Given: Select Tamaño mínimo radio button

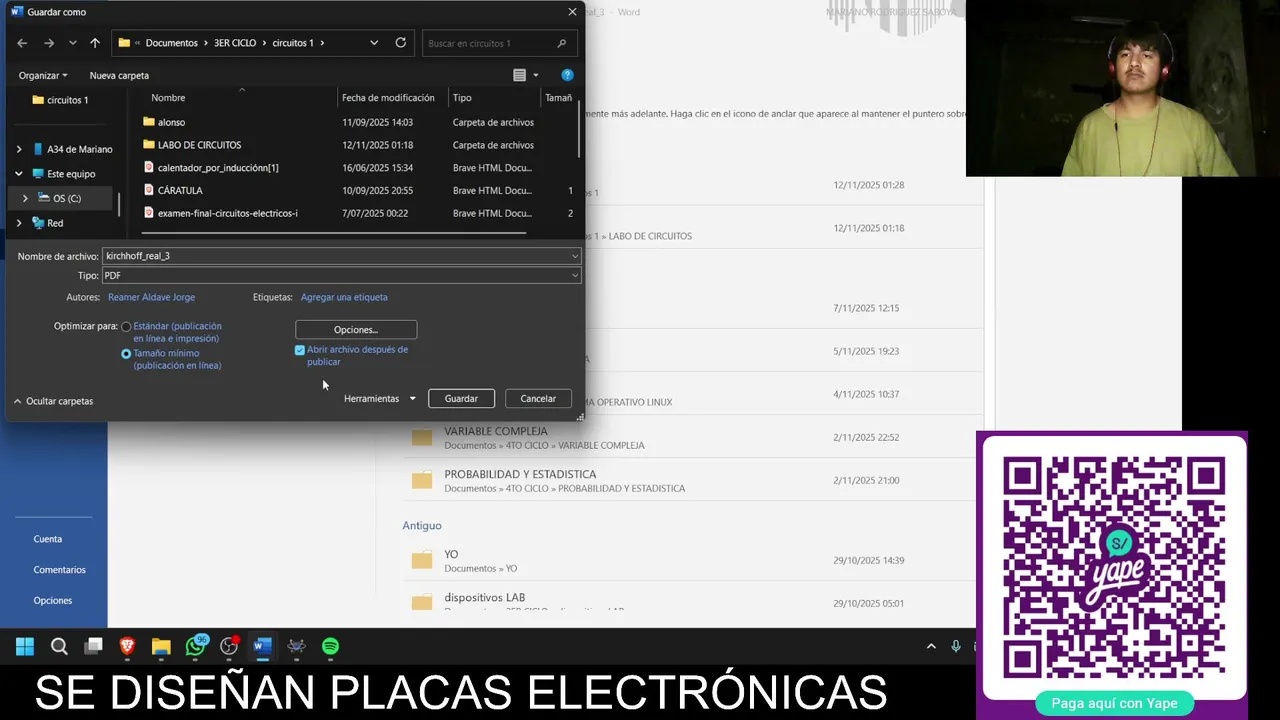Looking at the screenshot, I should point(126,354).
